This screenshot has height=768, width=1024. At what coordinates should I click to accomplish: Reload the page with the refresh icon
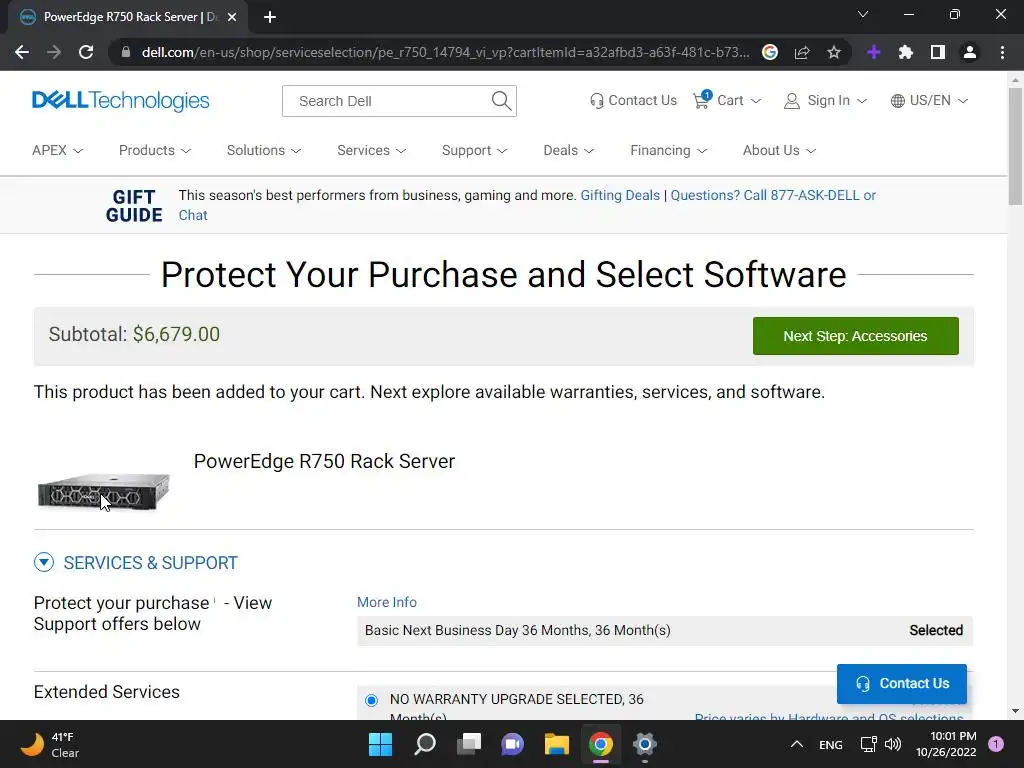[x=86, y=52]
